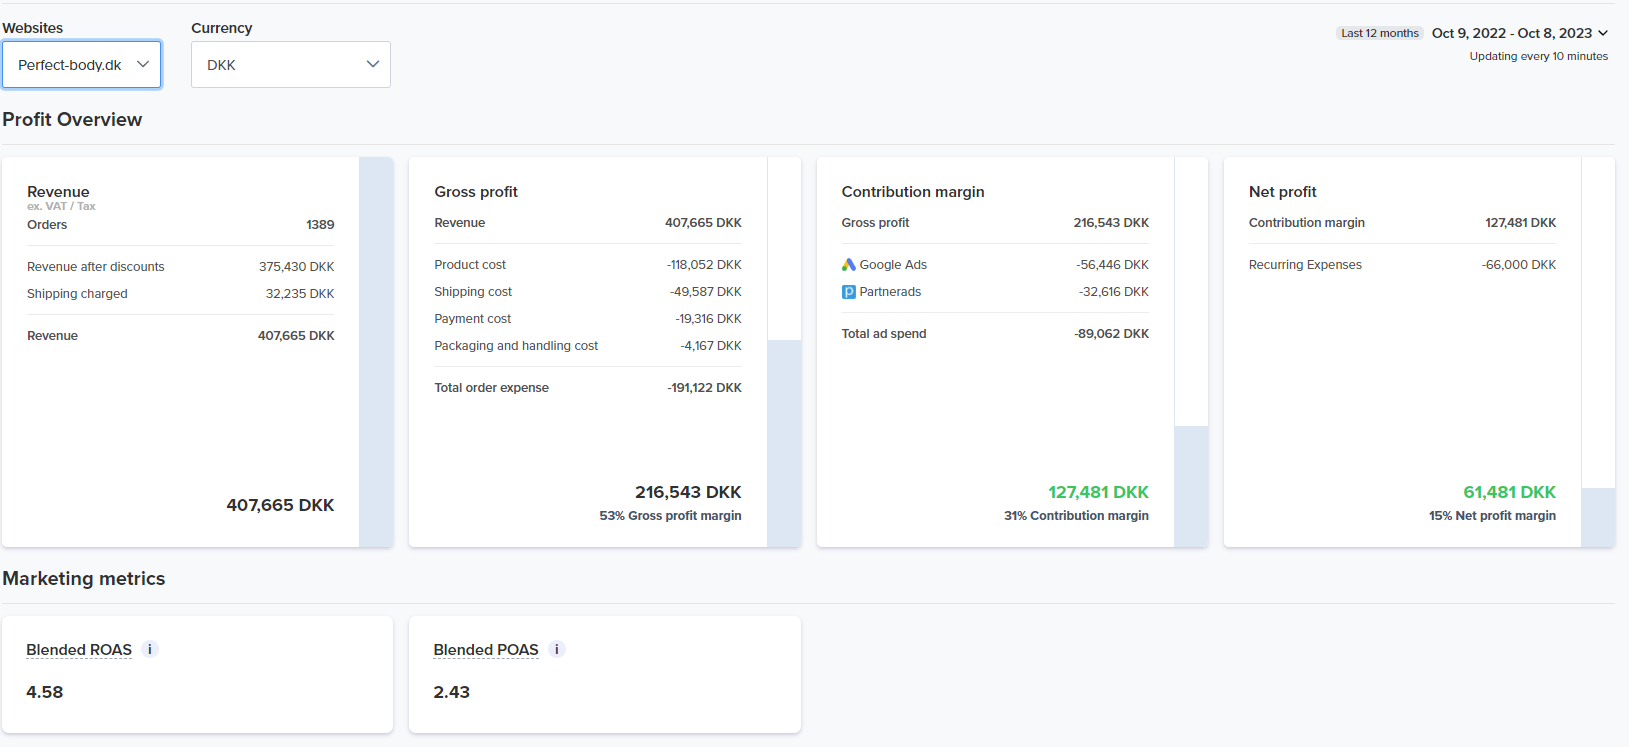Open the Websites dropdown showing Perfect-body.dk

[82, 65]
